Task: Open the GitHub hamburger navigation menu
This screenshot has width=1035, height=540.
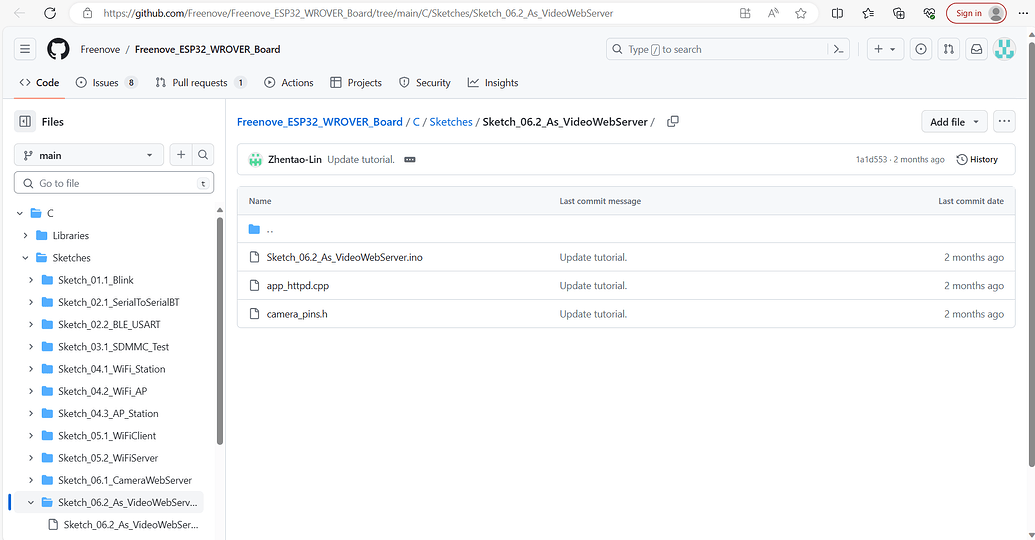Action: click(25, 49)
